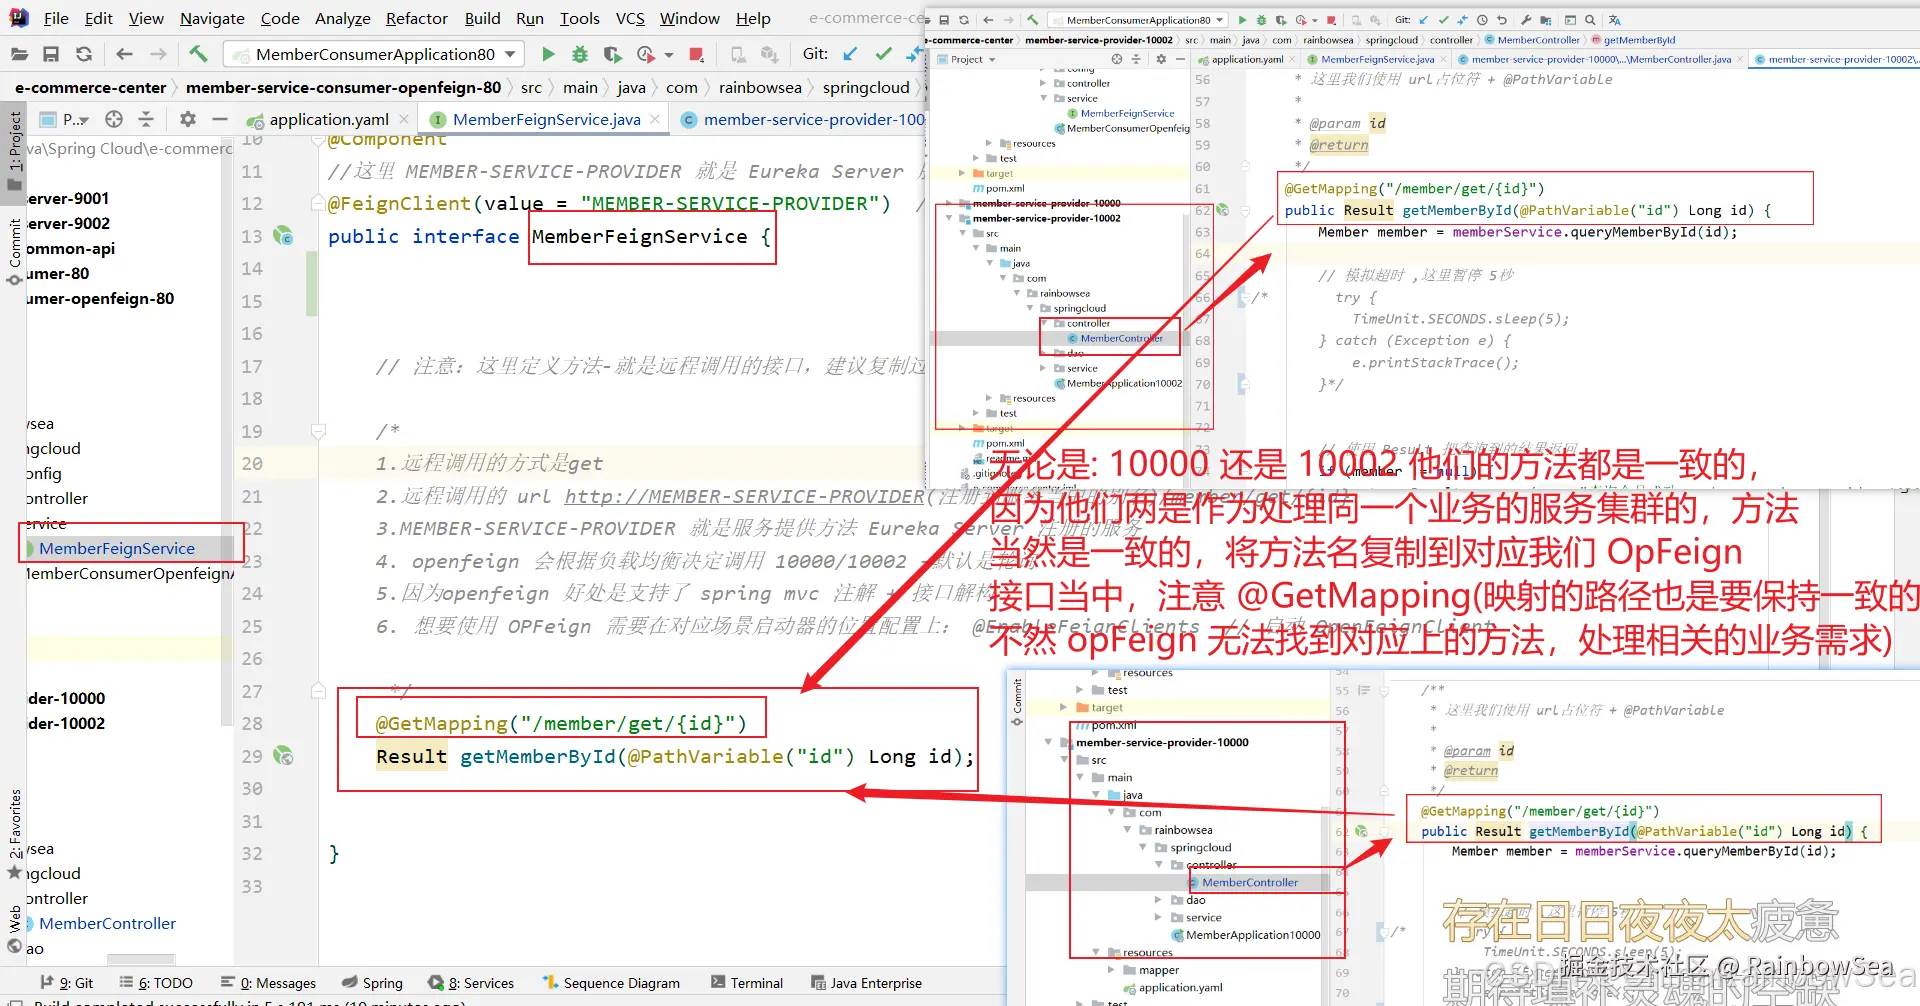1920x1006 pixels.
Task: Click the Profiler run icon
Action: 646,54
